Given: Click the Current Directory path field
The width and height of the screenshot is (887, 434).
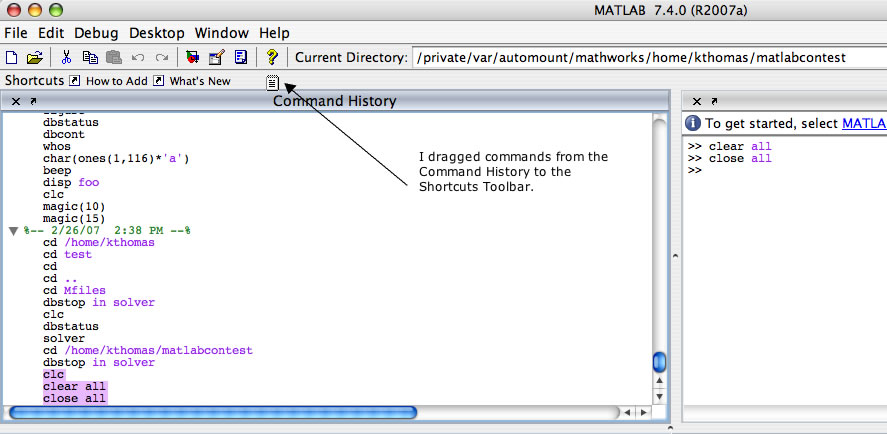Looking at the screenshot, I should 645,58.
